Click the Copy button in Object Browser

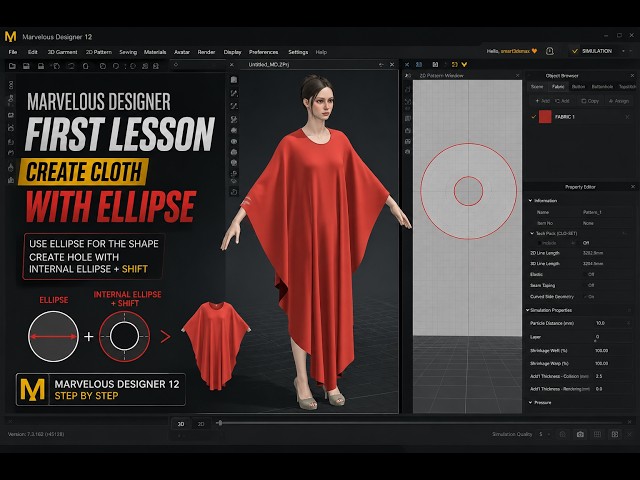coord(590,101)
